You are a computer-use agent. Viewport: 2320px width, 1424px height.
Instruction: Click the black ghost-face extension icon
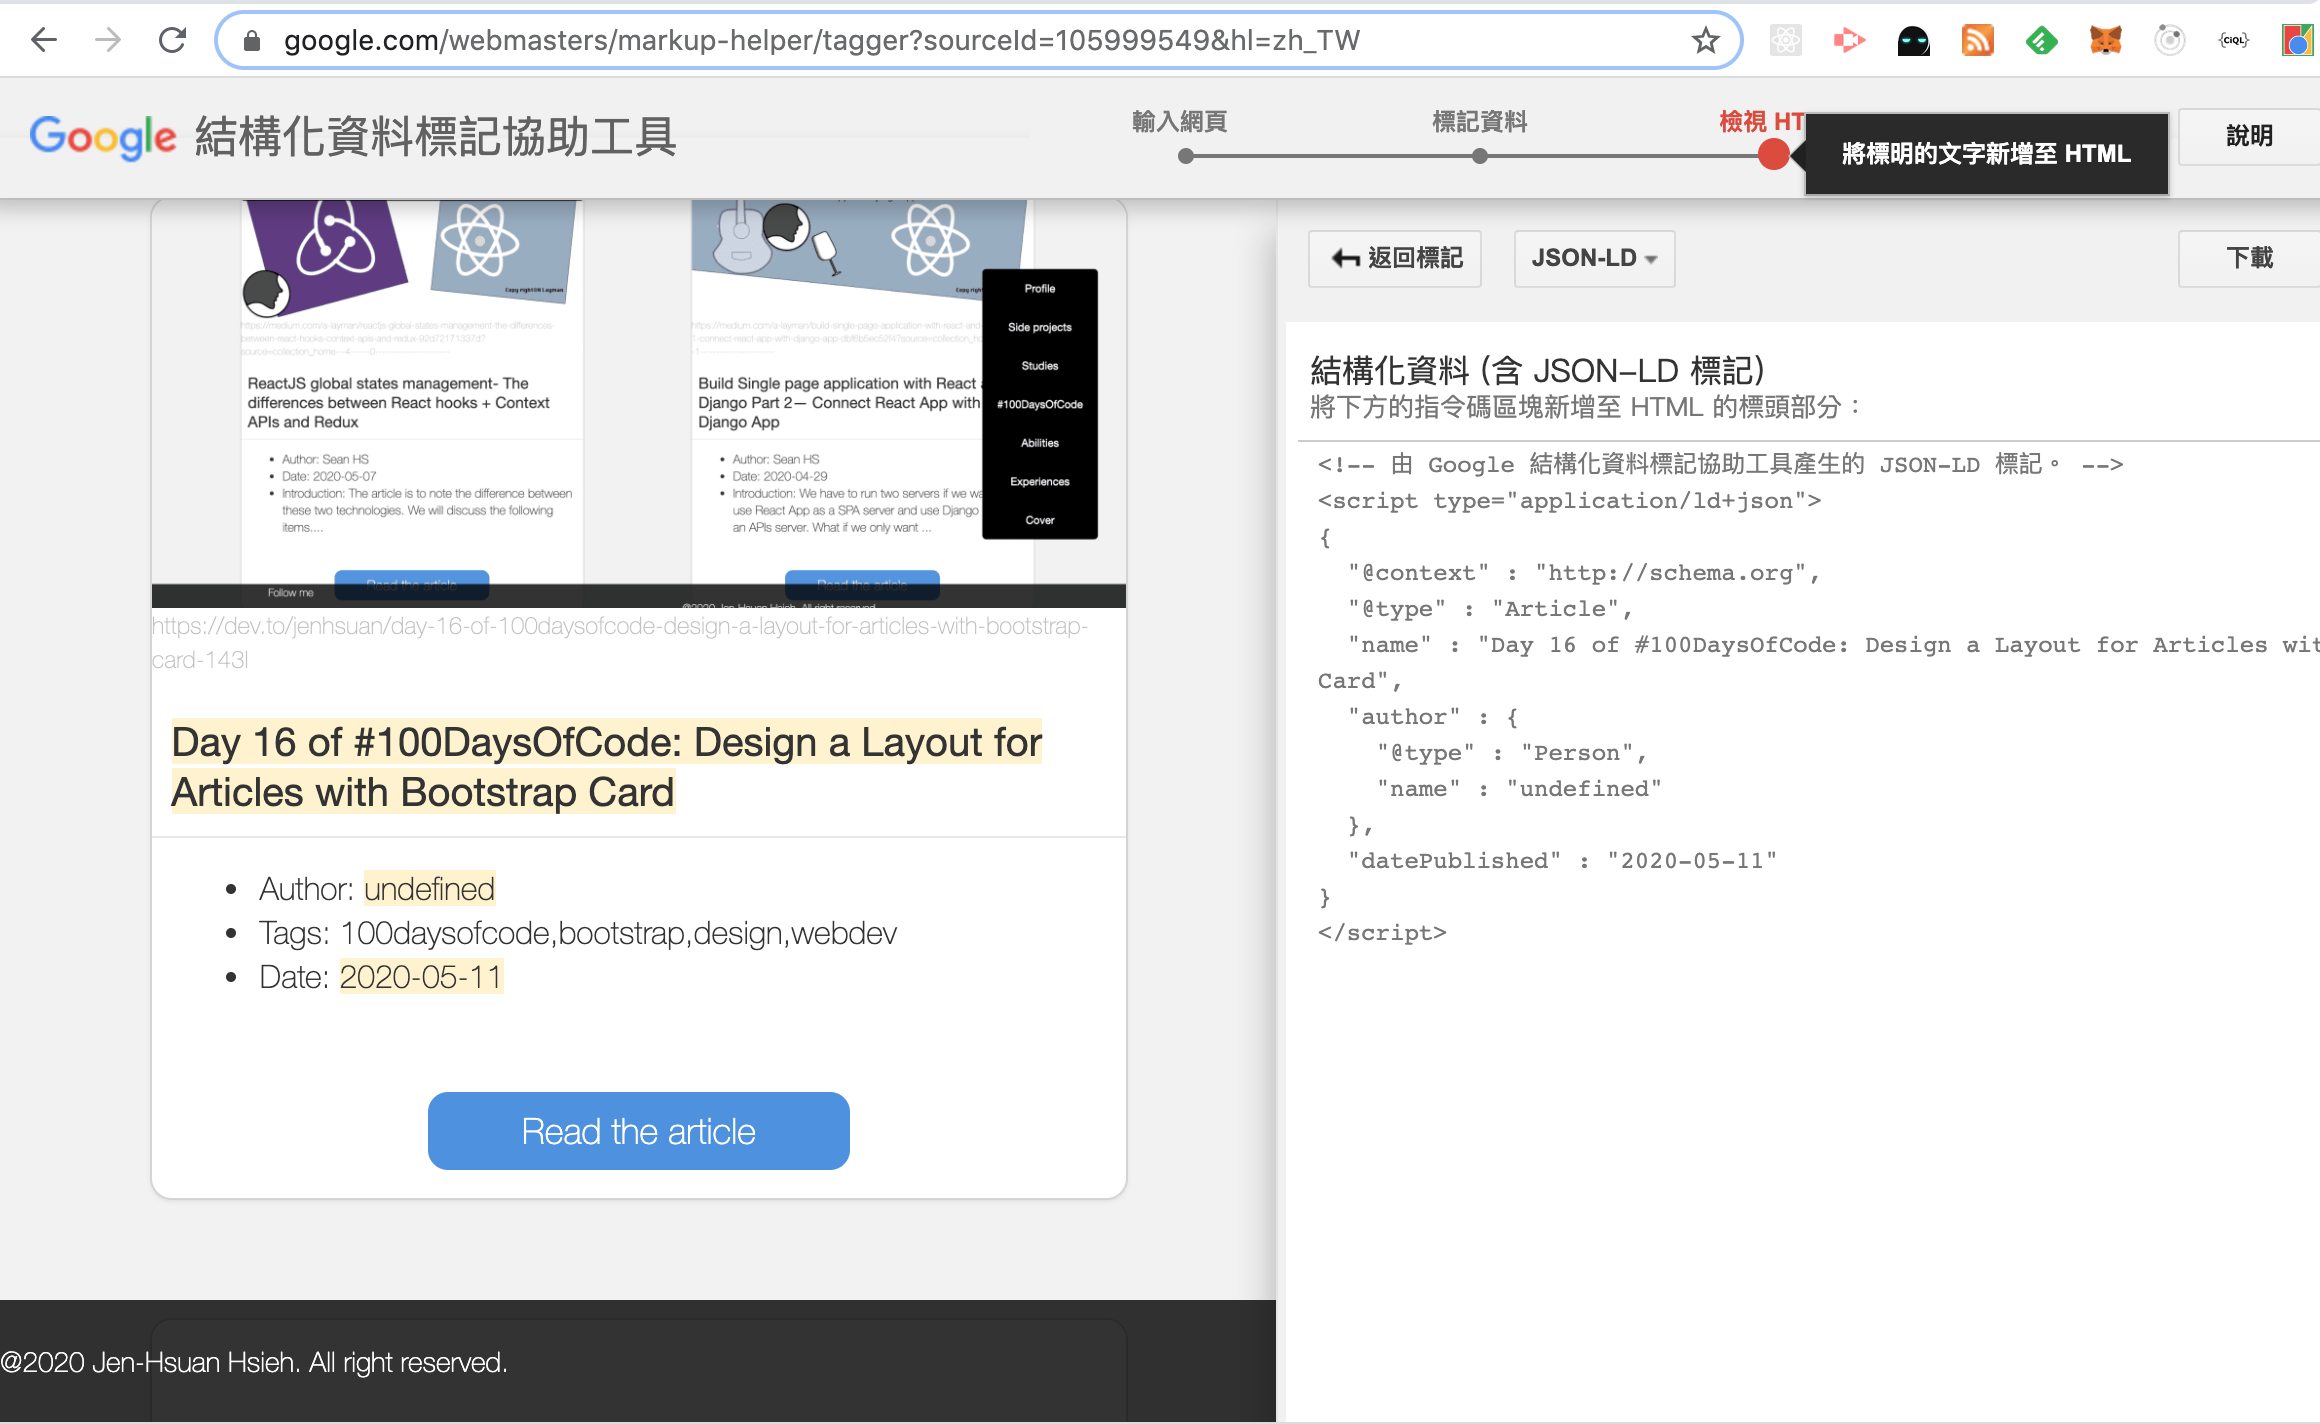(1913, 40)
